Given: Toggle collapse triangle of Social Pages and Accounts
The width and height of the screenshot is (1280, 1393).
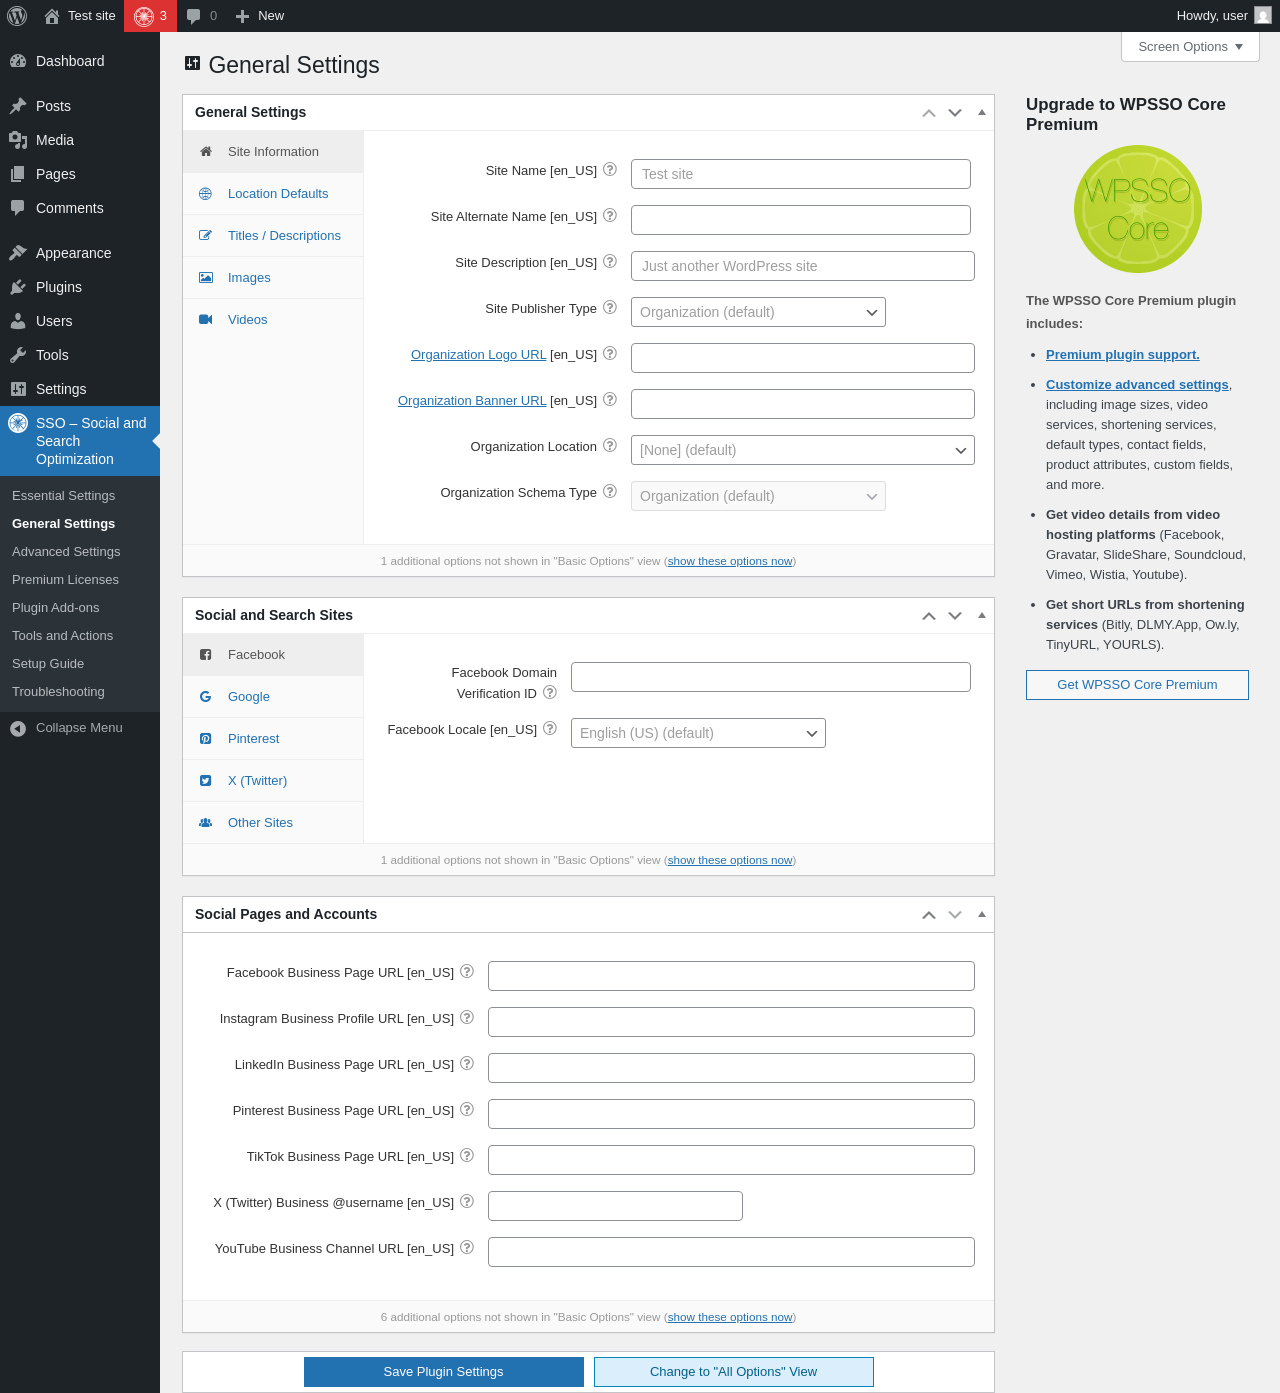Looking at the screenshot, I should (982, 915).
